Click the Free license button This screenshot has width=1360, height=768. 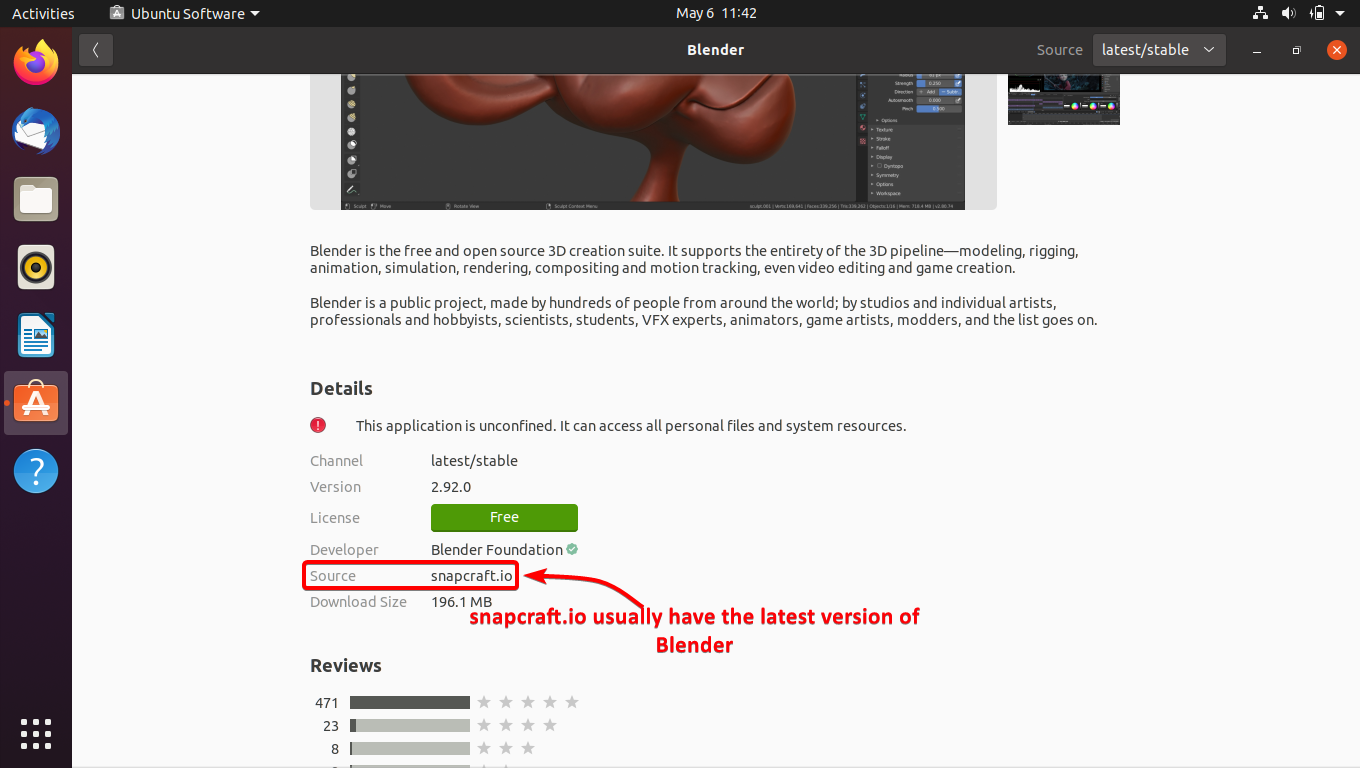(x=504, y=517)
